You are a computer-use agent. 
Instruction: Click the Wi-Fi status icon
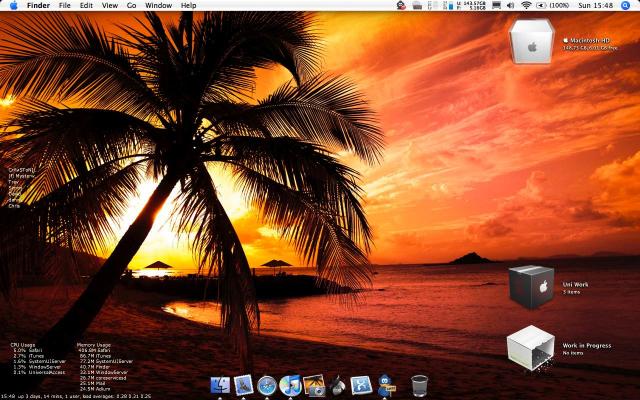point(526,5)
